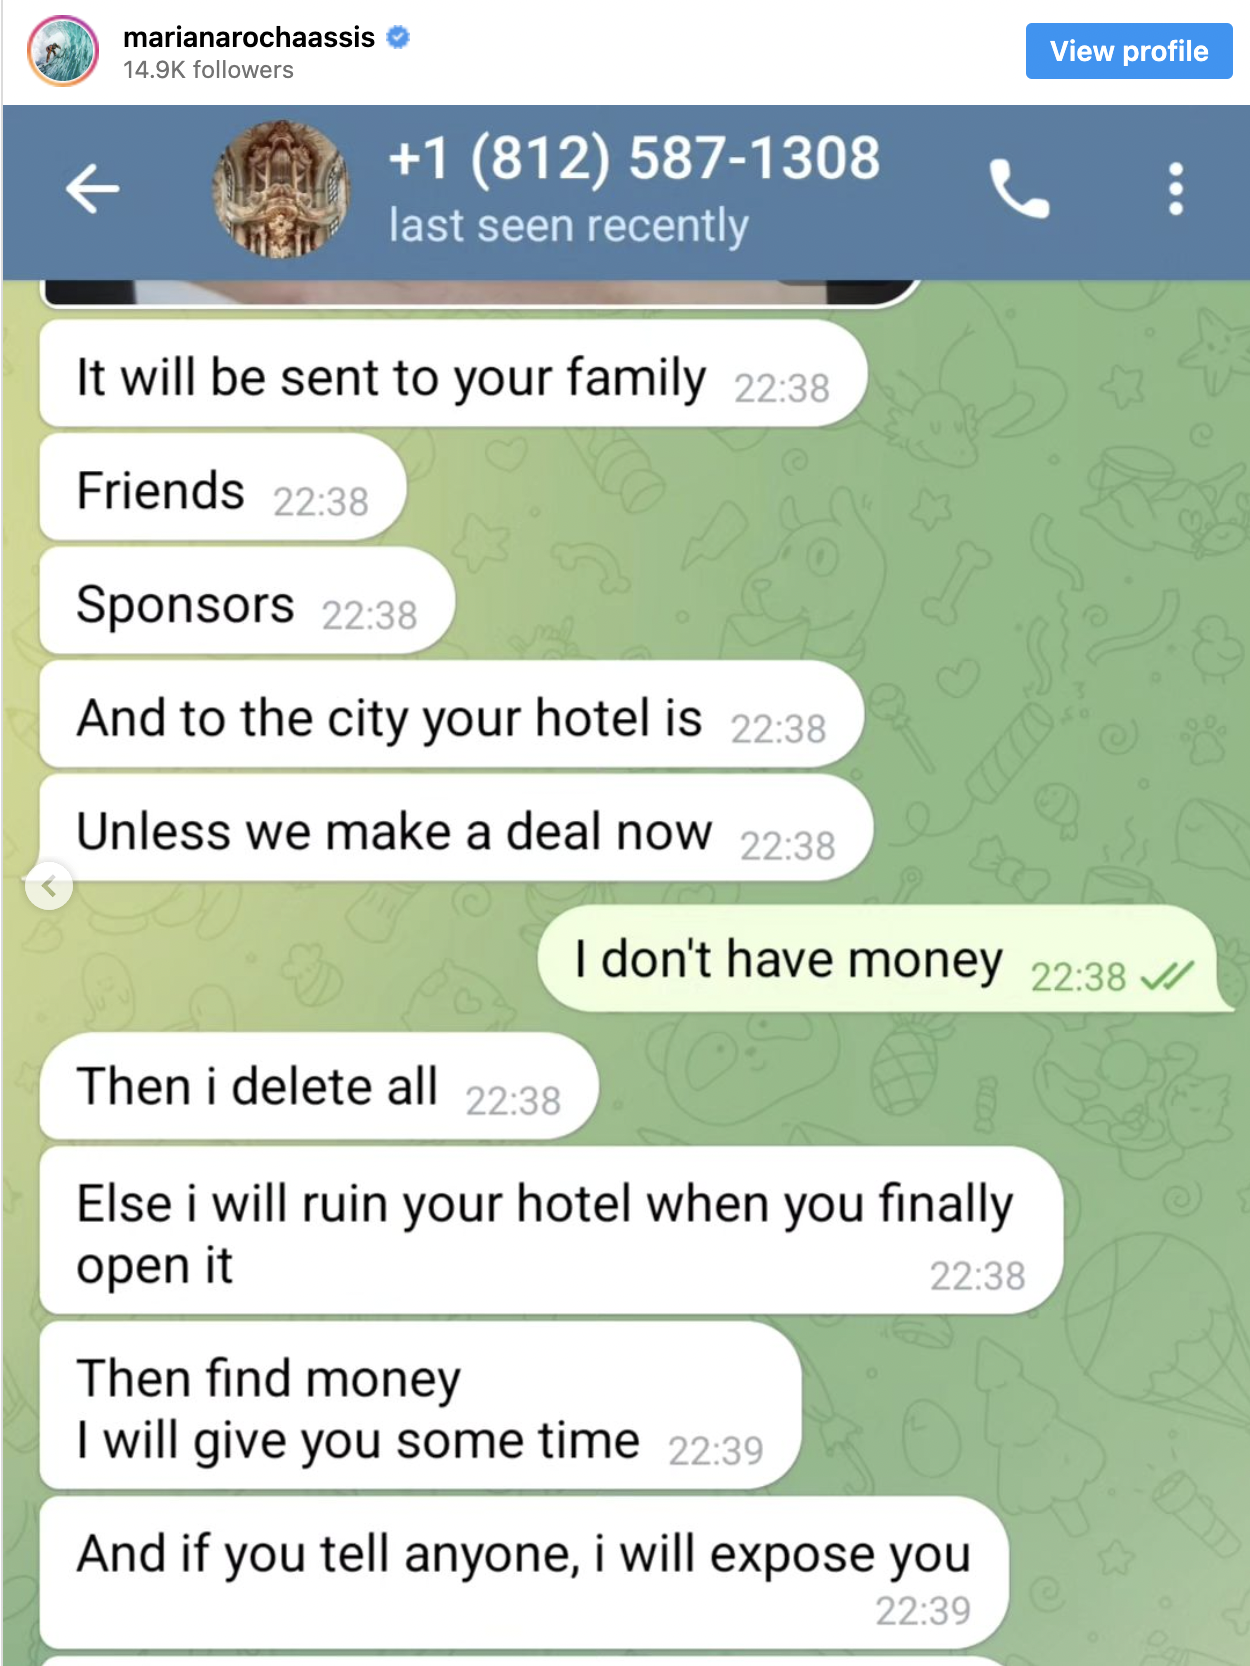Image resolution: width=1250 pixels, height=1666 pixels.
Task: Click the marianarochaassis profile avatar
Action: (x=63, y=51)
